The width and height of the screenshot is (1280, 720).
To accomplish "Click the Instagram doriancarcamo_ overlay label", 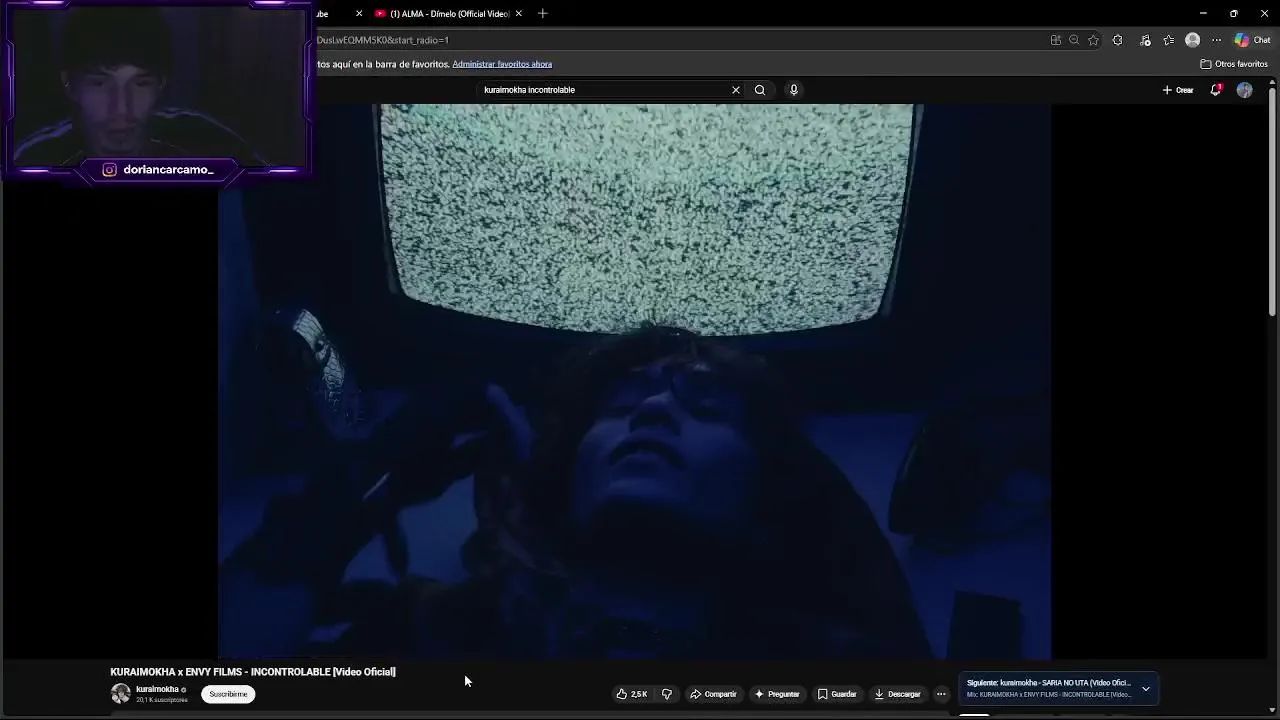I will (x=158, y=170).
